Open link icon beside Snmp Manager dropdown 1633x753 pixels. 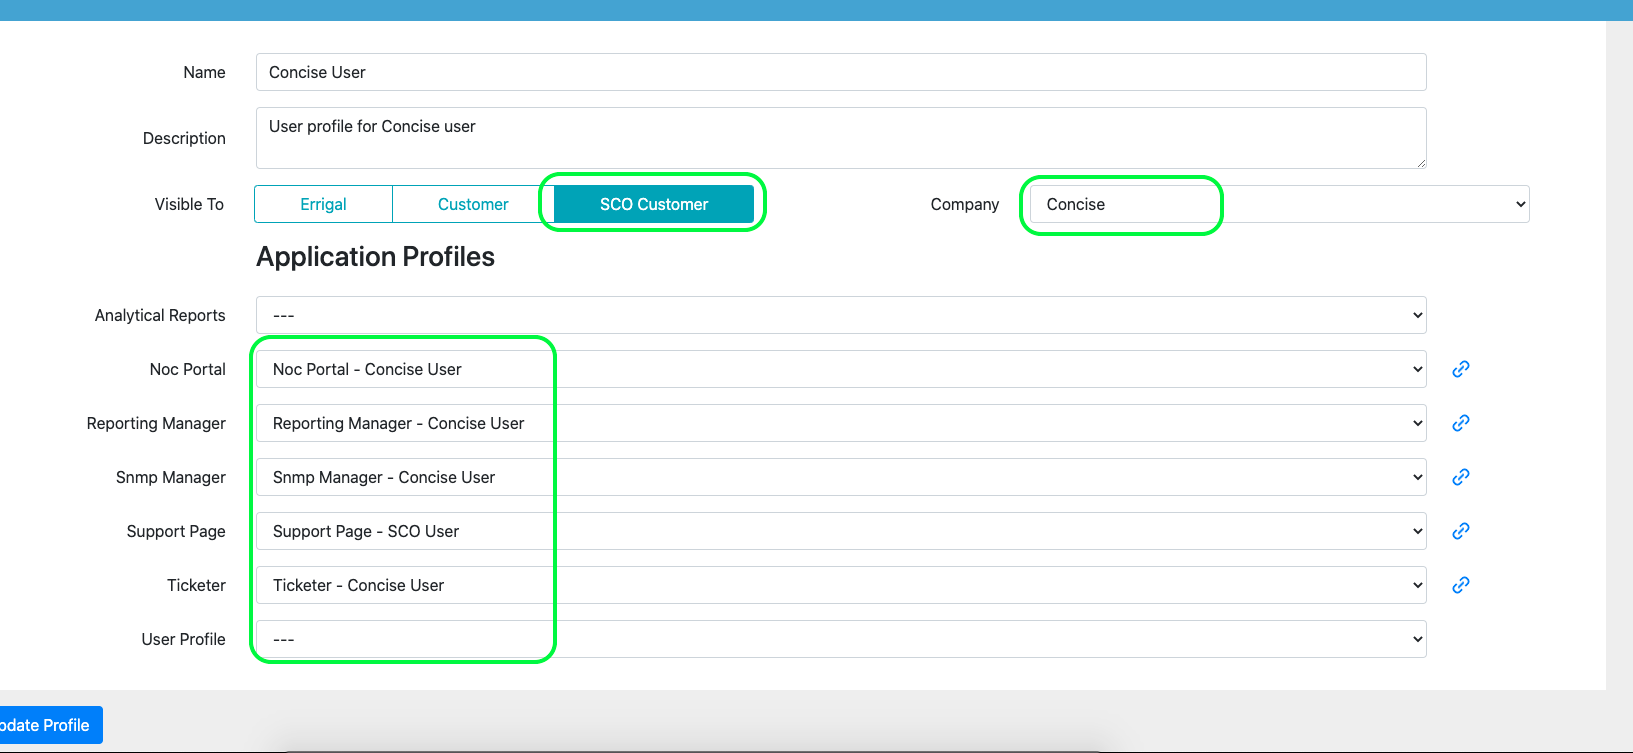tap(1460, 477)
